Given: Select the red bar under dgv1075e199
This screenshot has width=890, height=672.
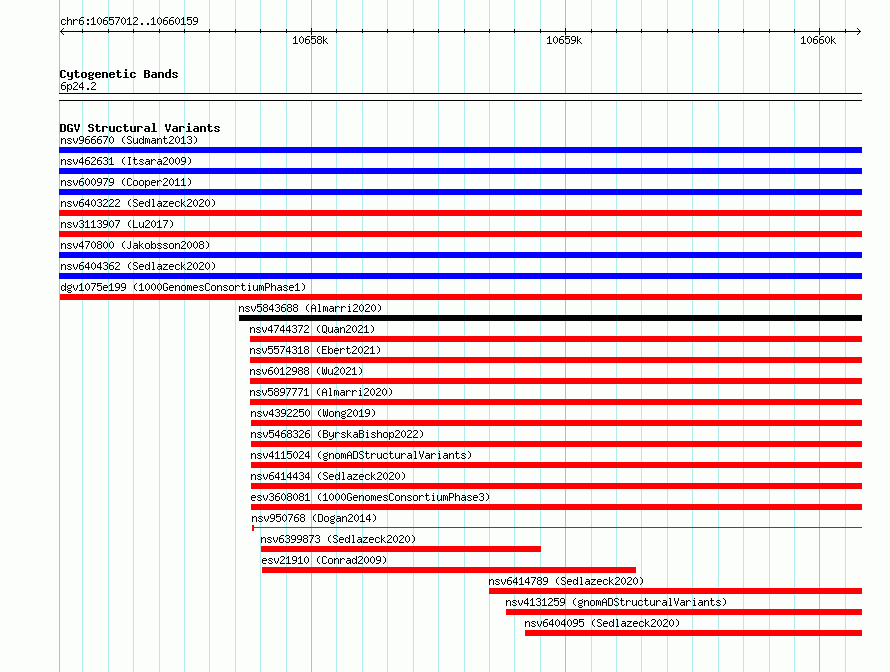Looking at the screenshot, I should coord(460,297).
